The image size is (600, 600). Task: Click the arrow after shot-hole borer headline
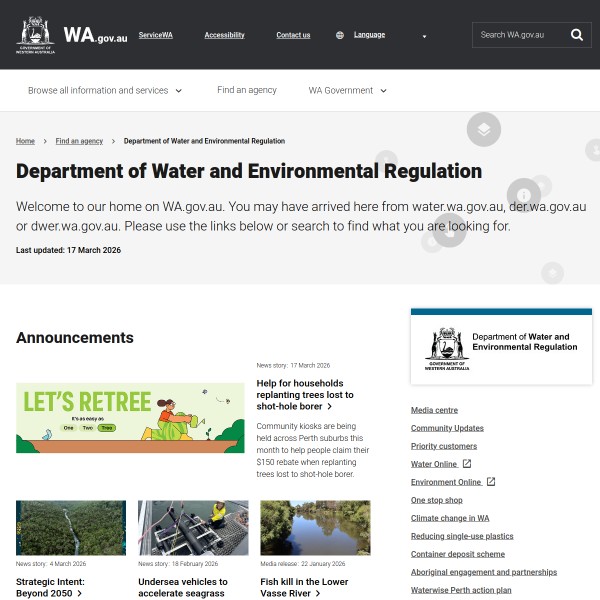[x=331, y=407]
